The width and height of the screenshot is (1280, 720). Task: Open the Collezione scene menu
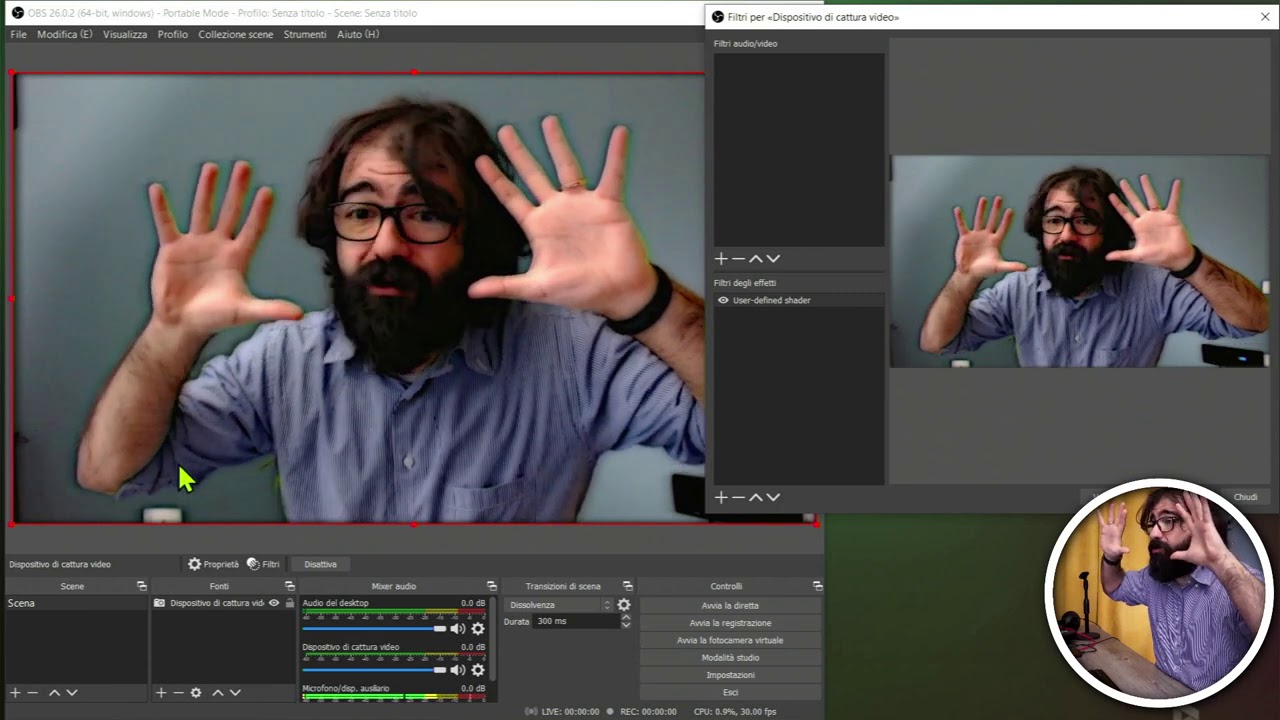pyautogui.click(x=235, y=34)
